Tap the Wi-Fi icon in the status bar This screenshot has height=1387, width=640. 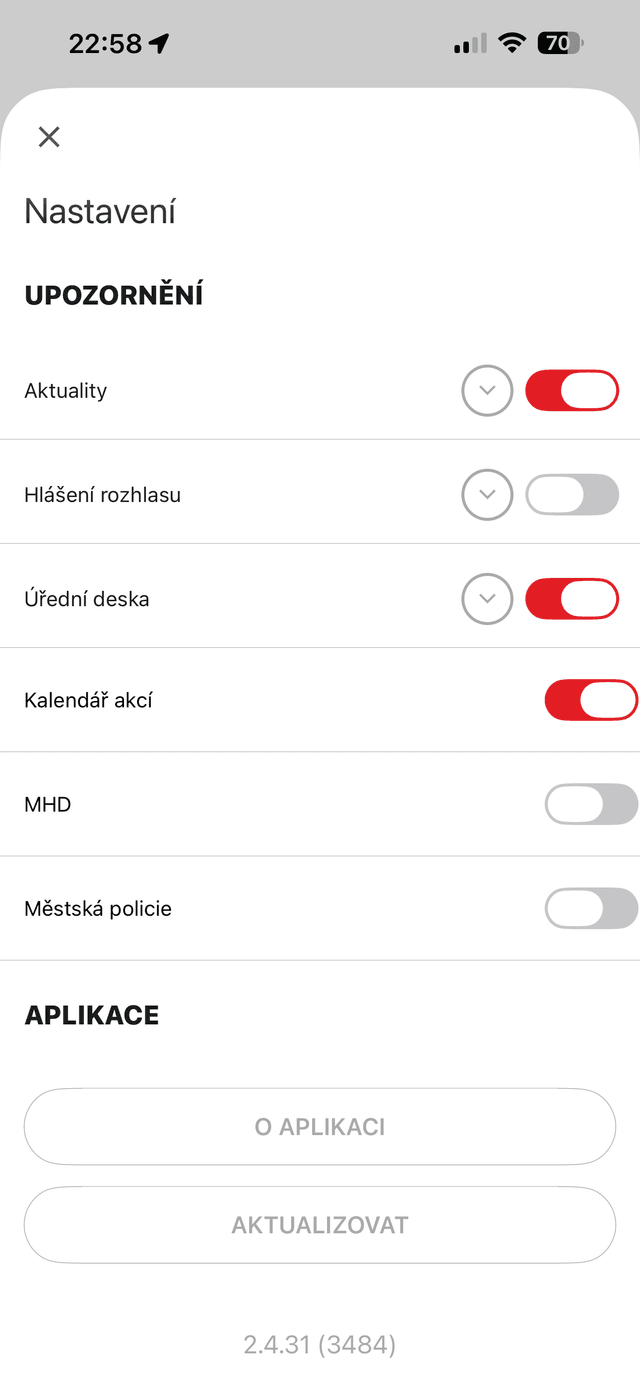pos(512,43)
